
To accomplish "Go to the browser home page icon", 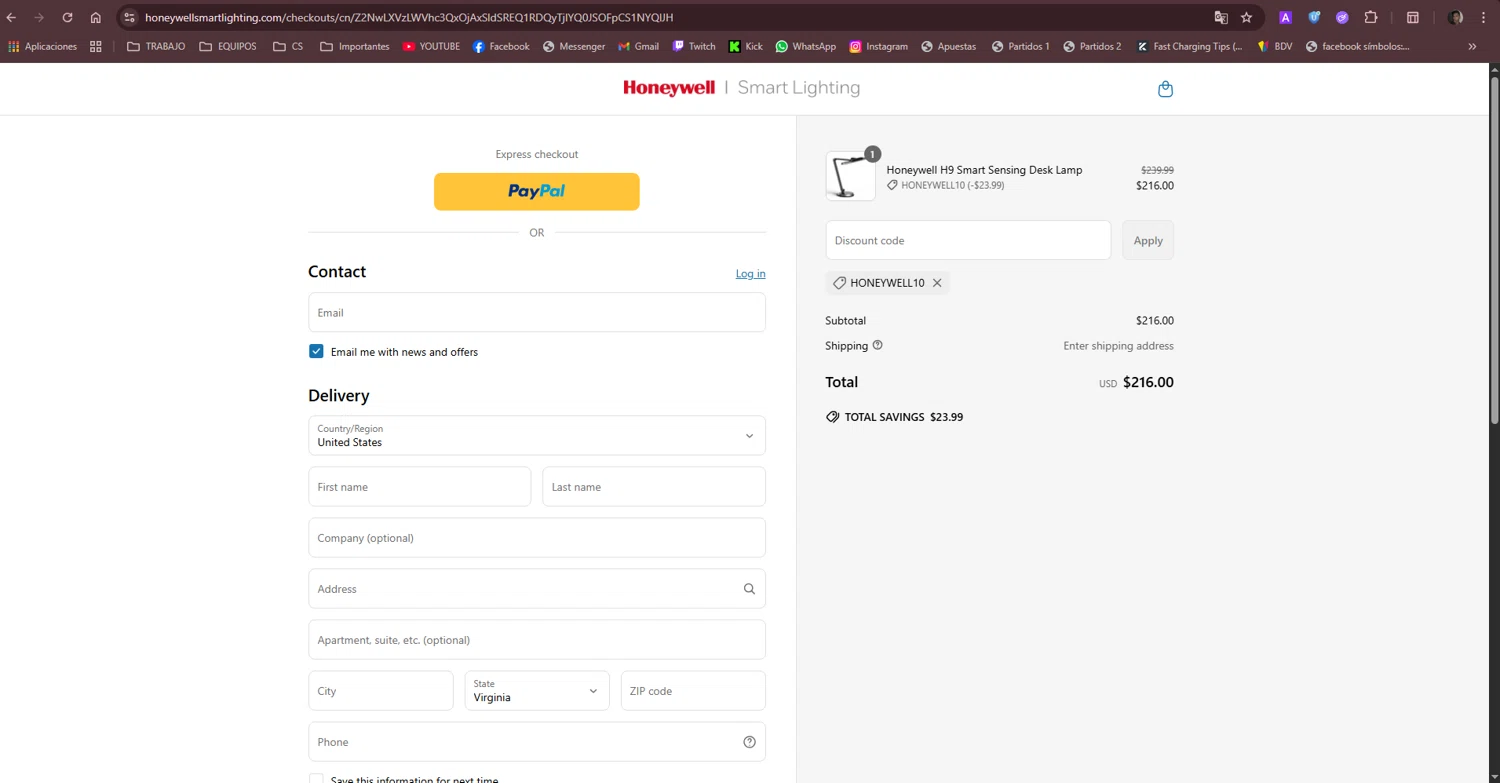I will pos(95,17).
